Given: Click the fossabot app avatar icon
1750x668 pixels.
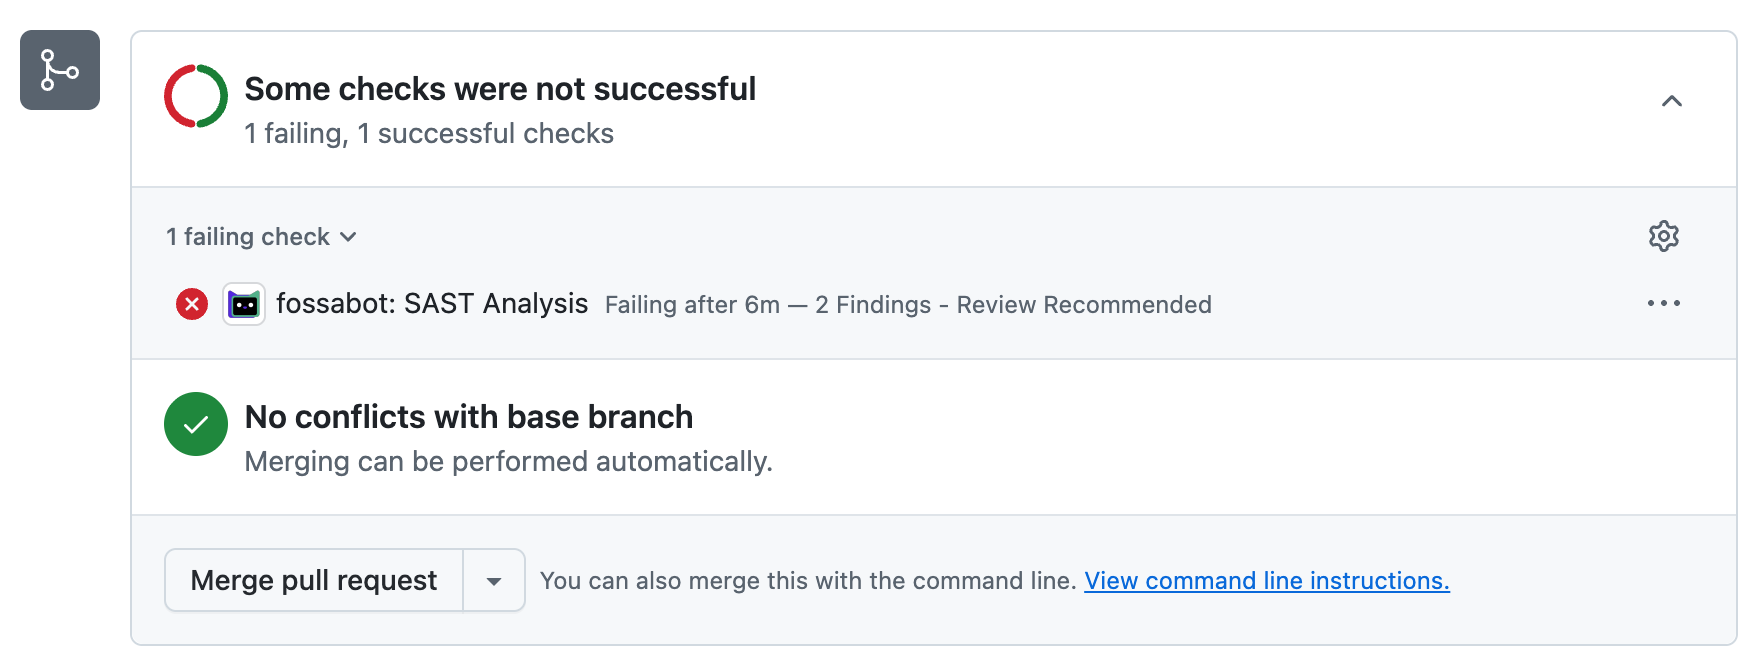Looking at the screenshot, I should 244,304.
